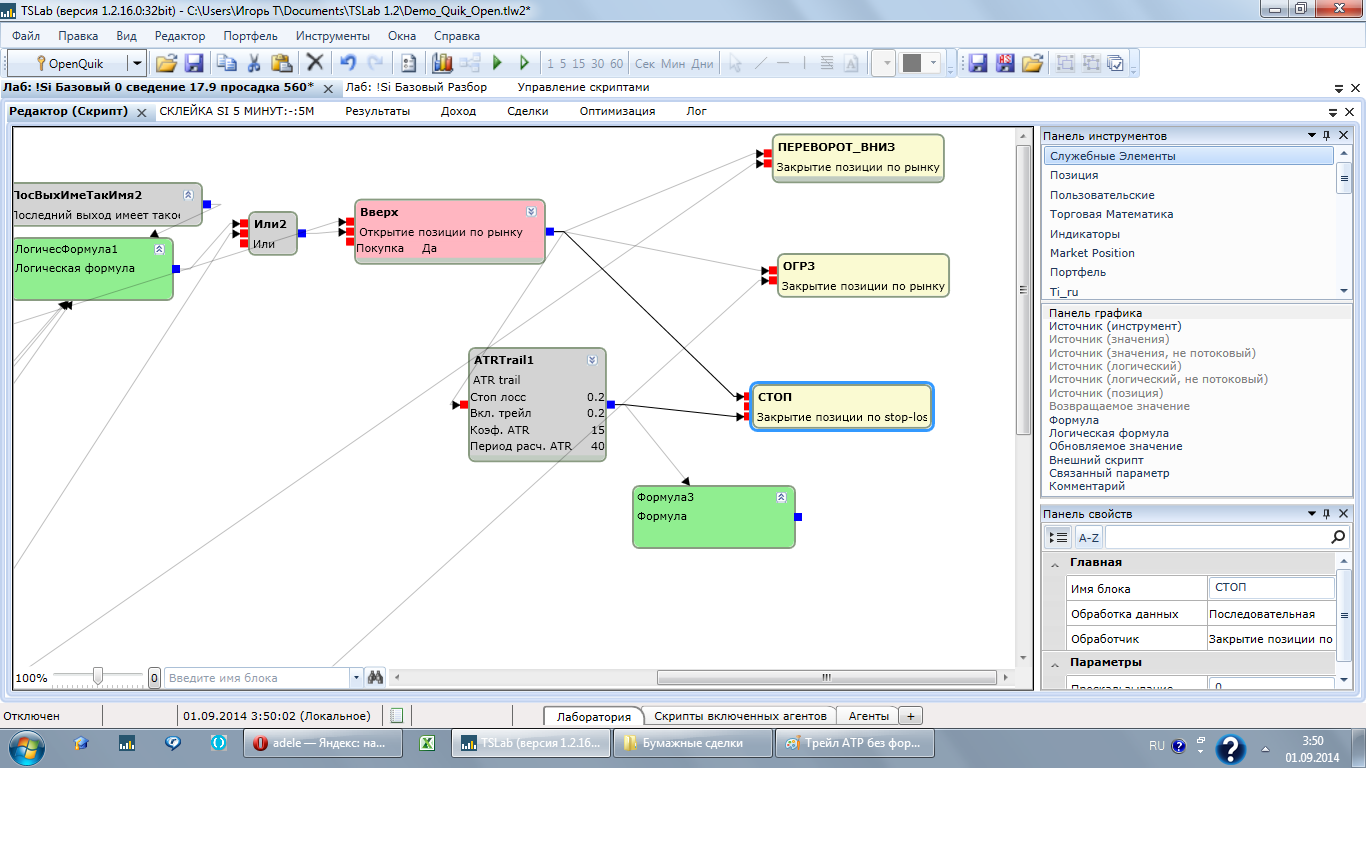This screenshot has height=861, width=1366.
Task: Click the open folder icon in toolbar
Action: [166, 63]
